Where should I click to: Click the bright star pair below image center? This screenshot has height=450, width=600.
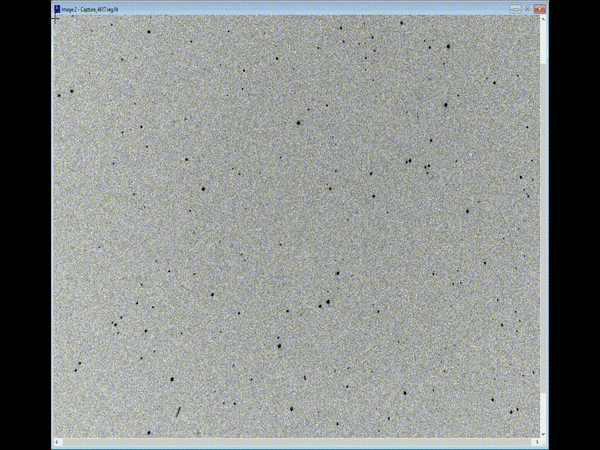click(x=325, y=303)
